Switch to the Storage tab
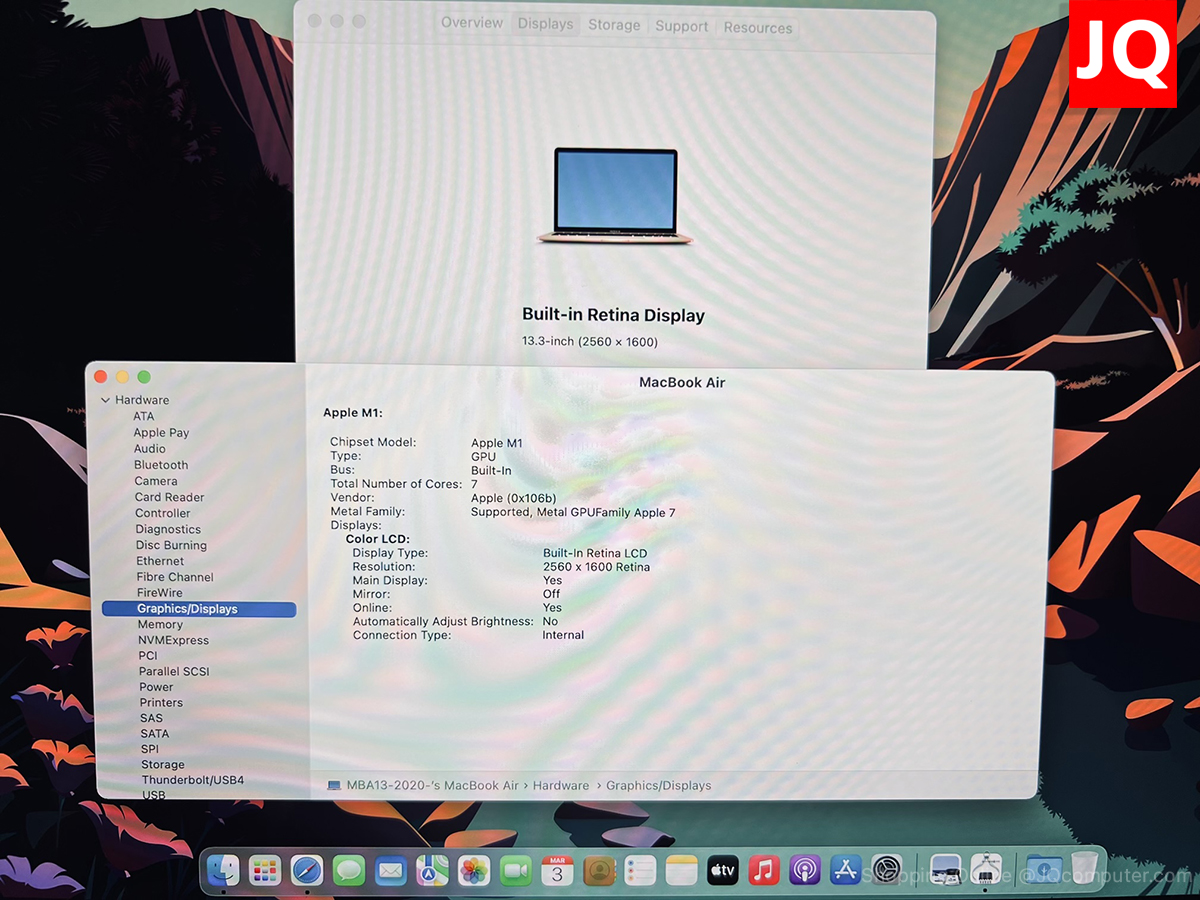The height and width of the screenshot is (900, 1200). (614, 25)
